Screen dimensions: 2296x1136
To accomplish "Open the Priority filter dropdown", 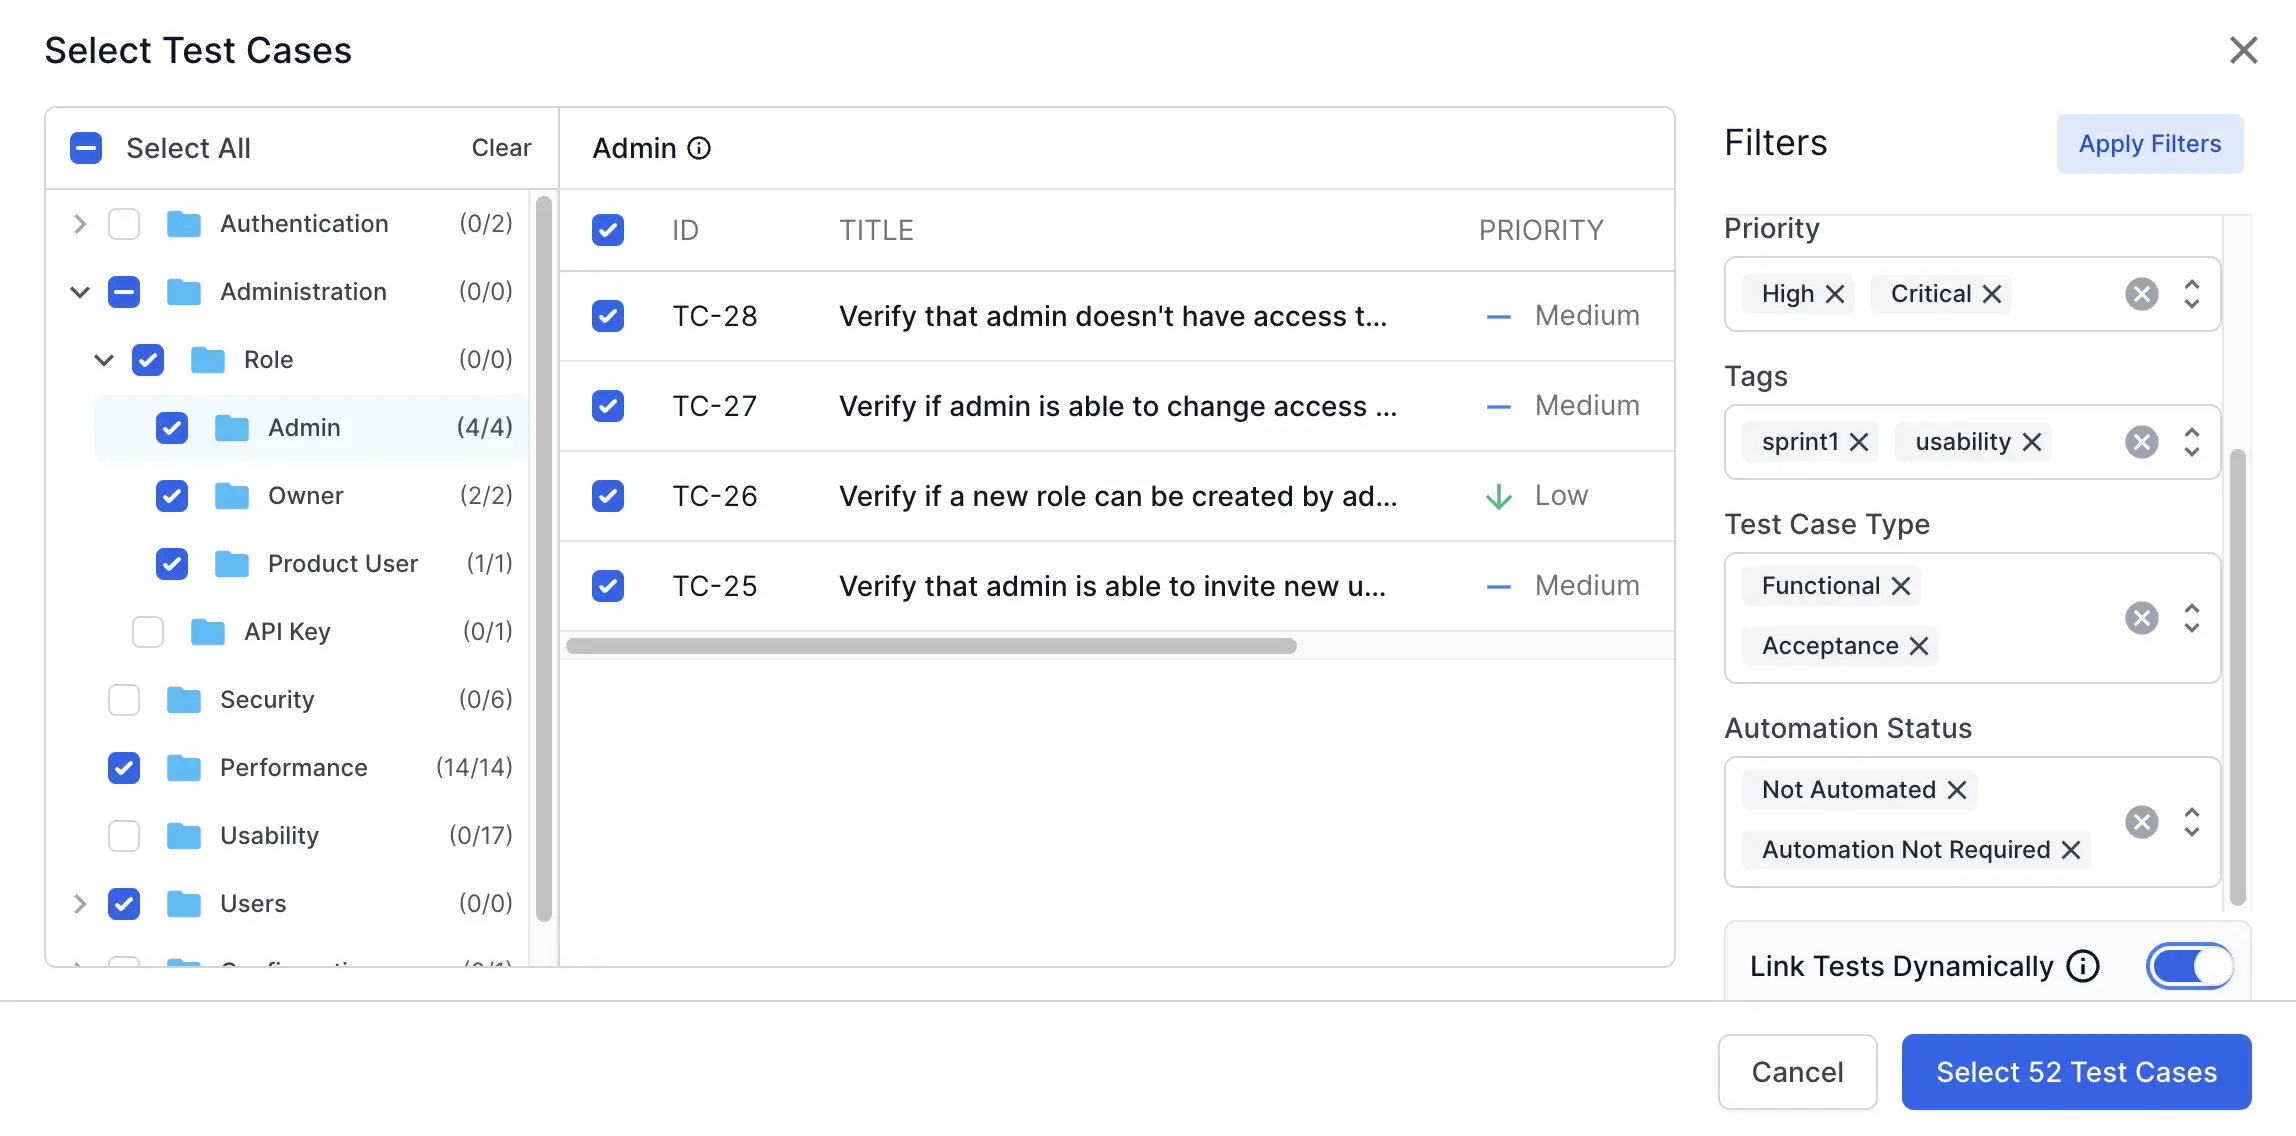I will click(2191, 294).
